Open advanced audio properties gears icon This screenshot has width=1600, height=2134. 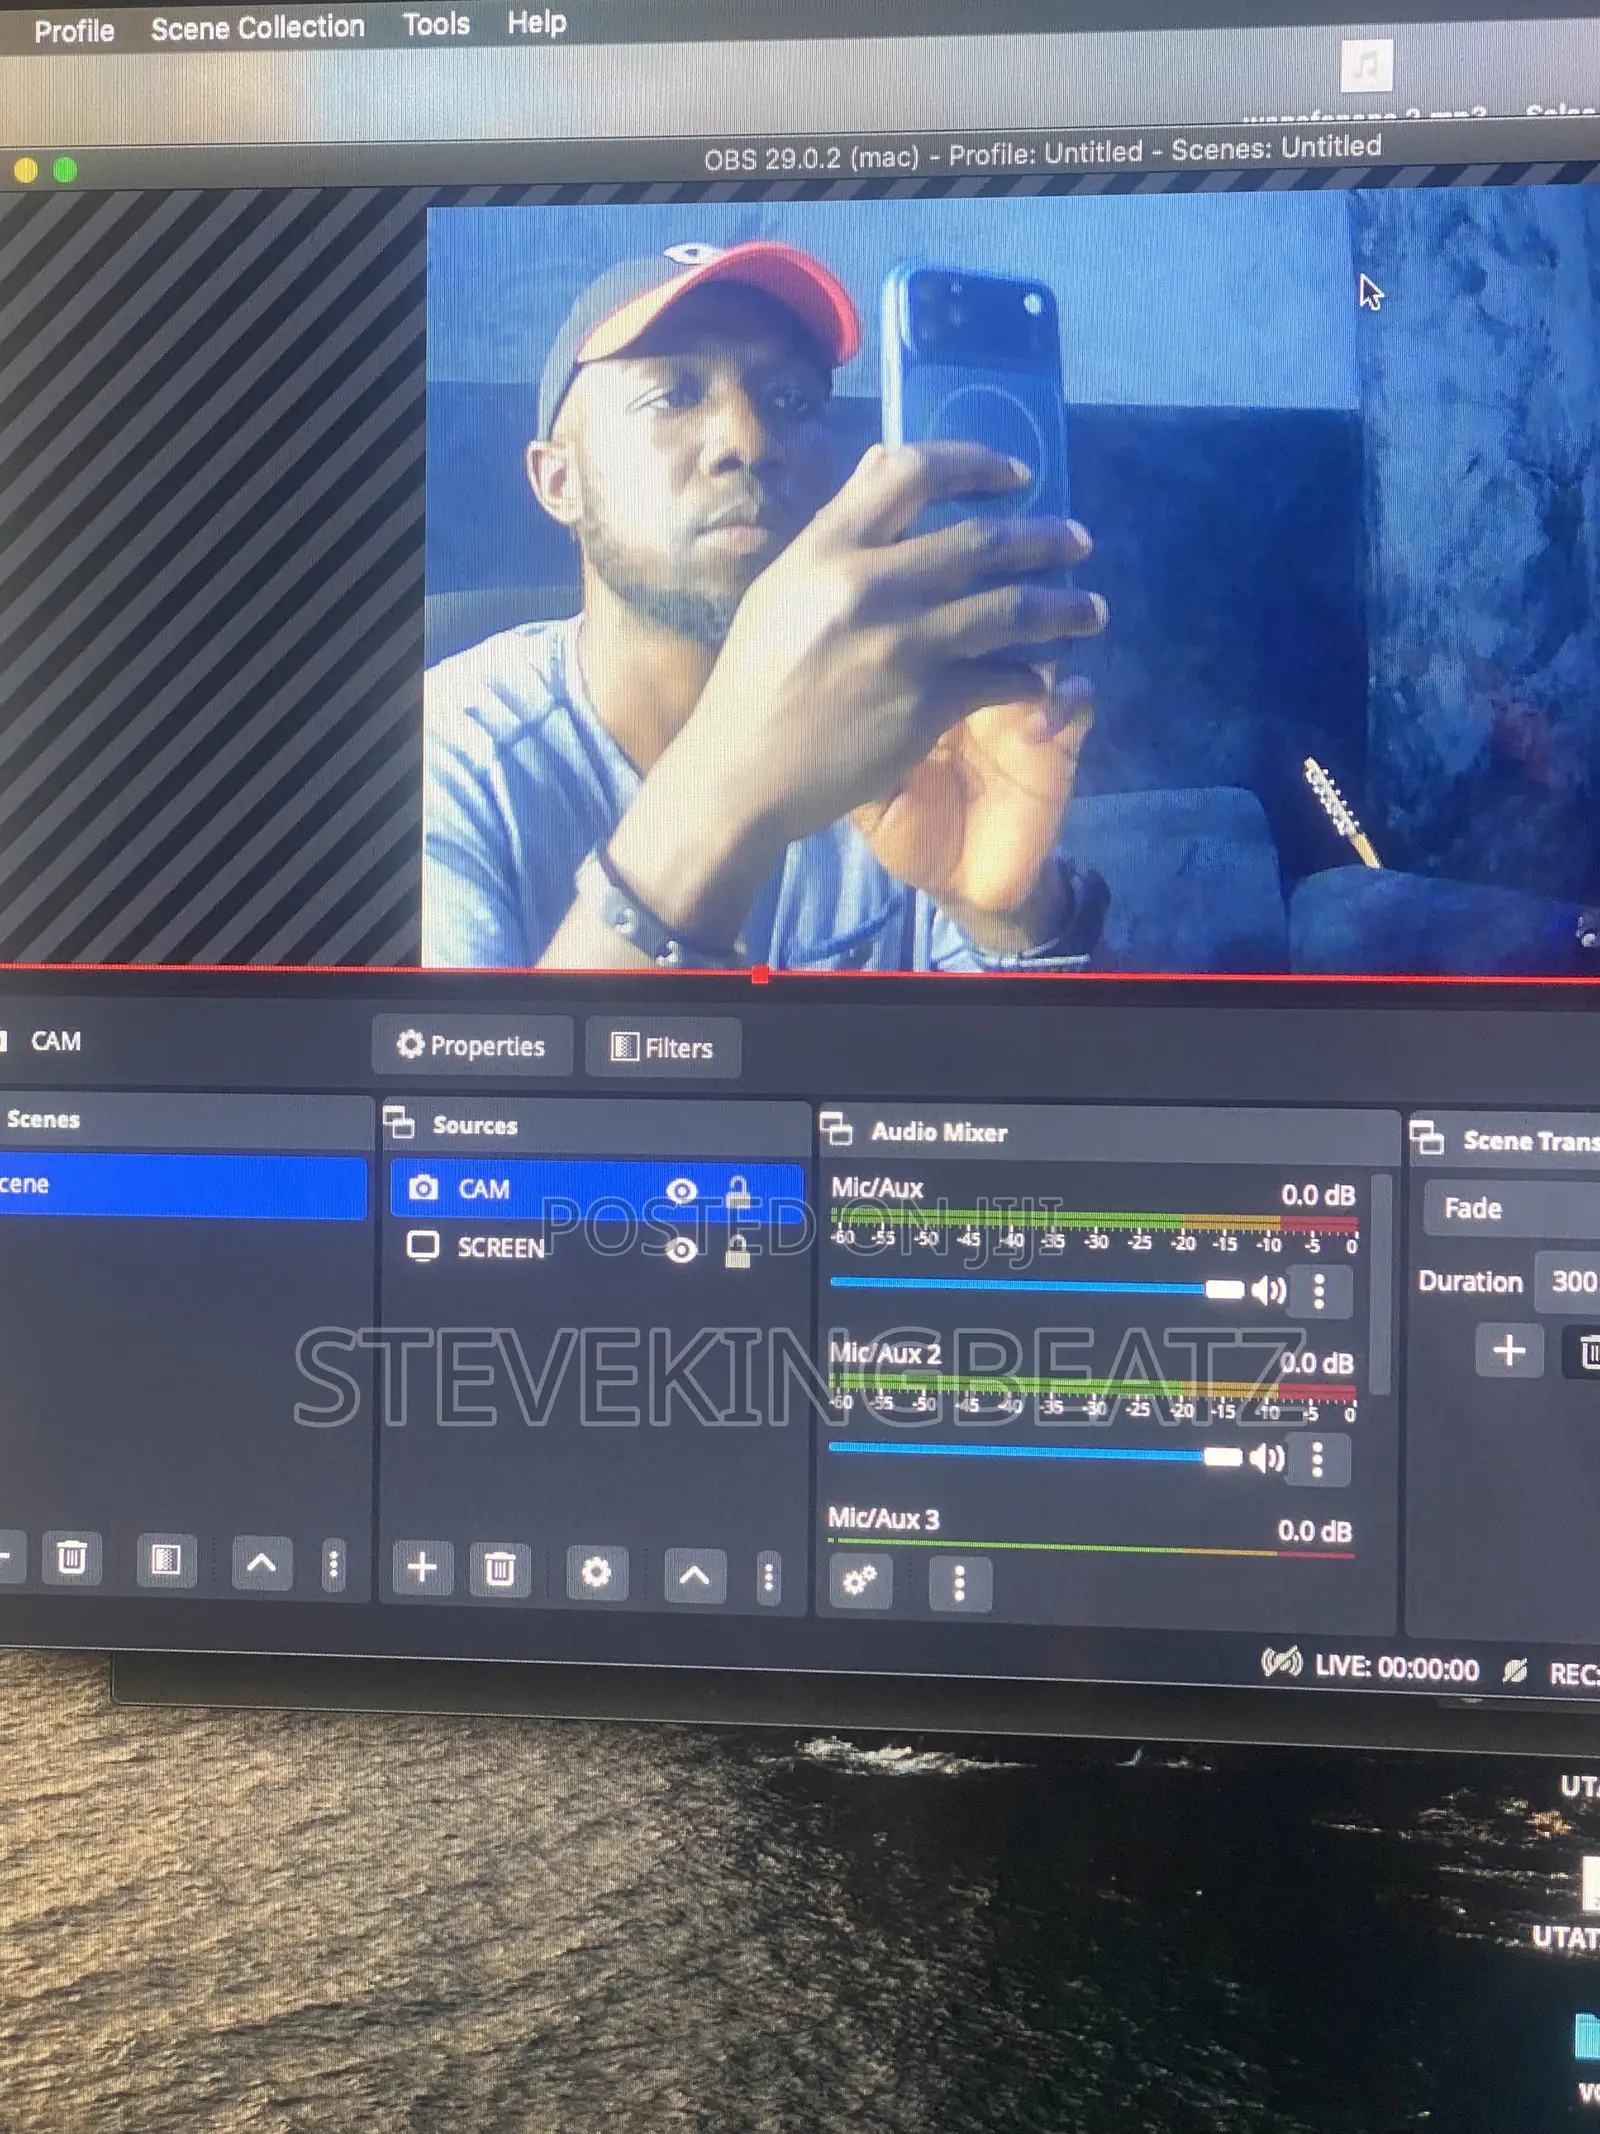tap(860, 1581)
